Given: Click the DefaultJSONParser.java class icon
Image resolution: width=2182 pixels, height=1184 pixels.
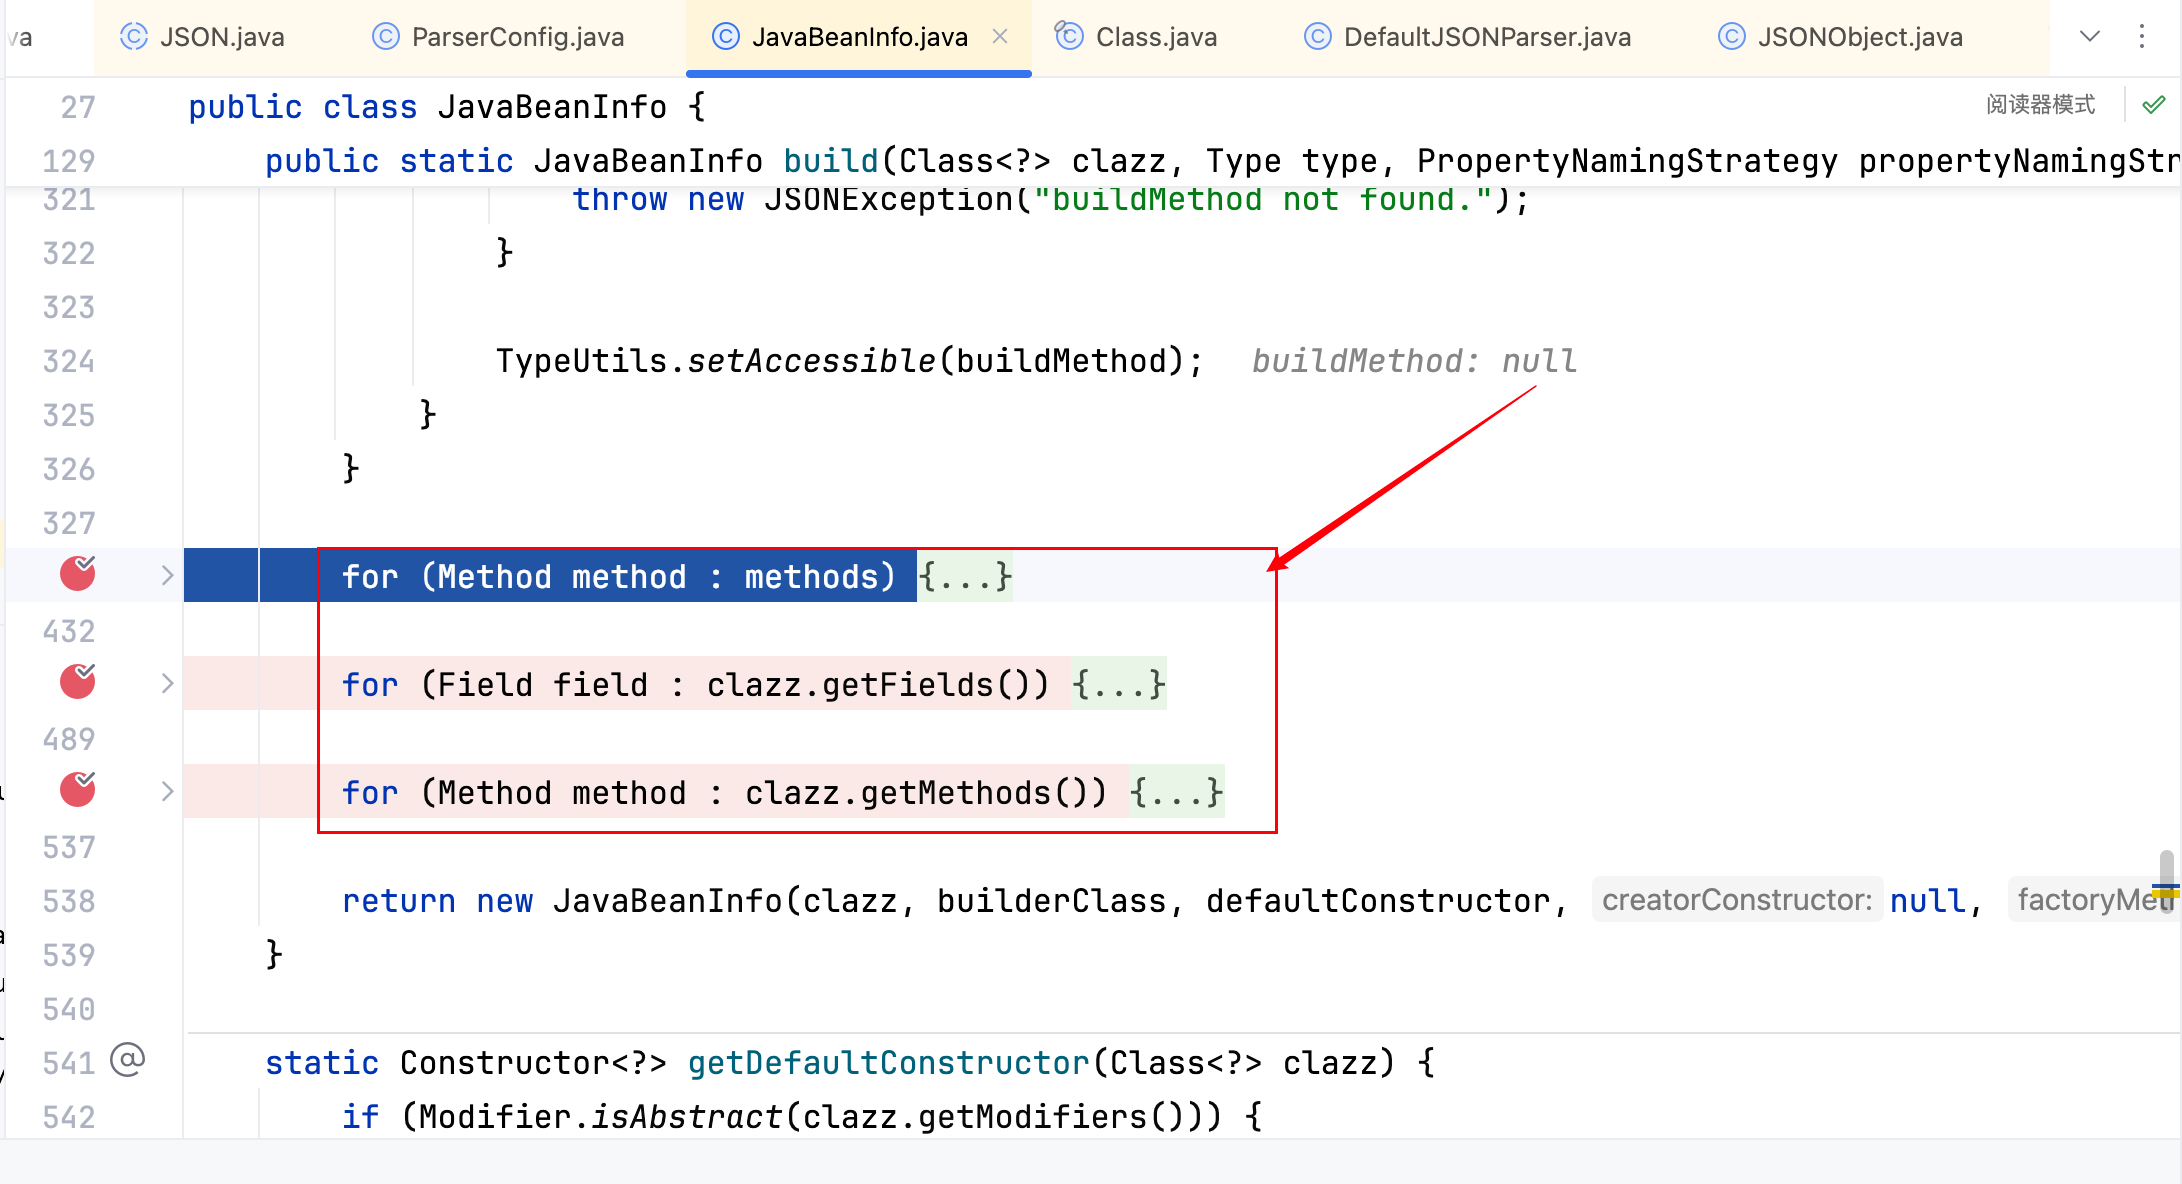Looking at the screenshot, I should click(1318, 37).
